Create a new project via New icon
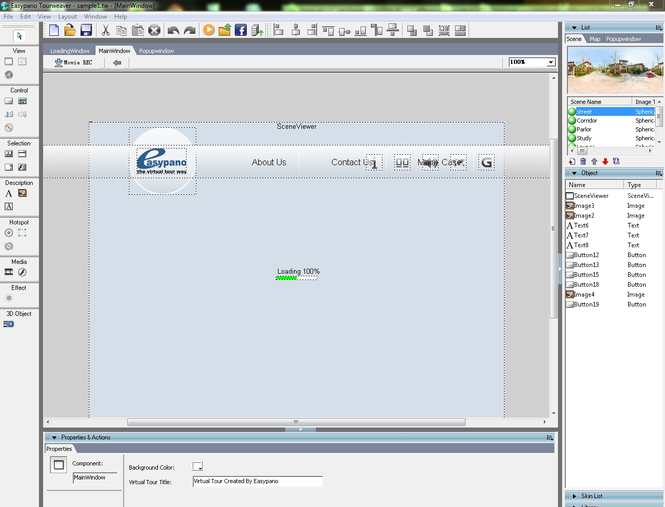This screenshot has width=665, height=507. point(54,30)
